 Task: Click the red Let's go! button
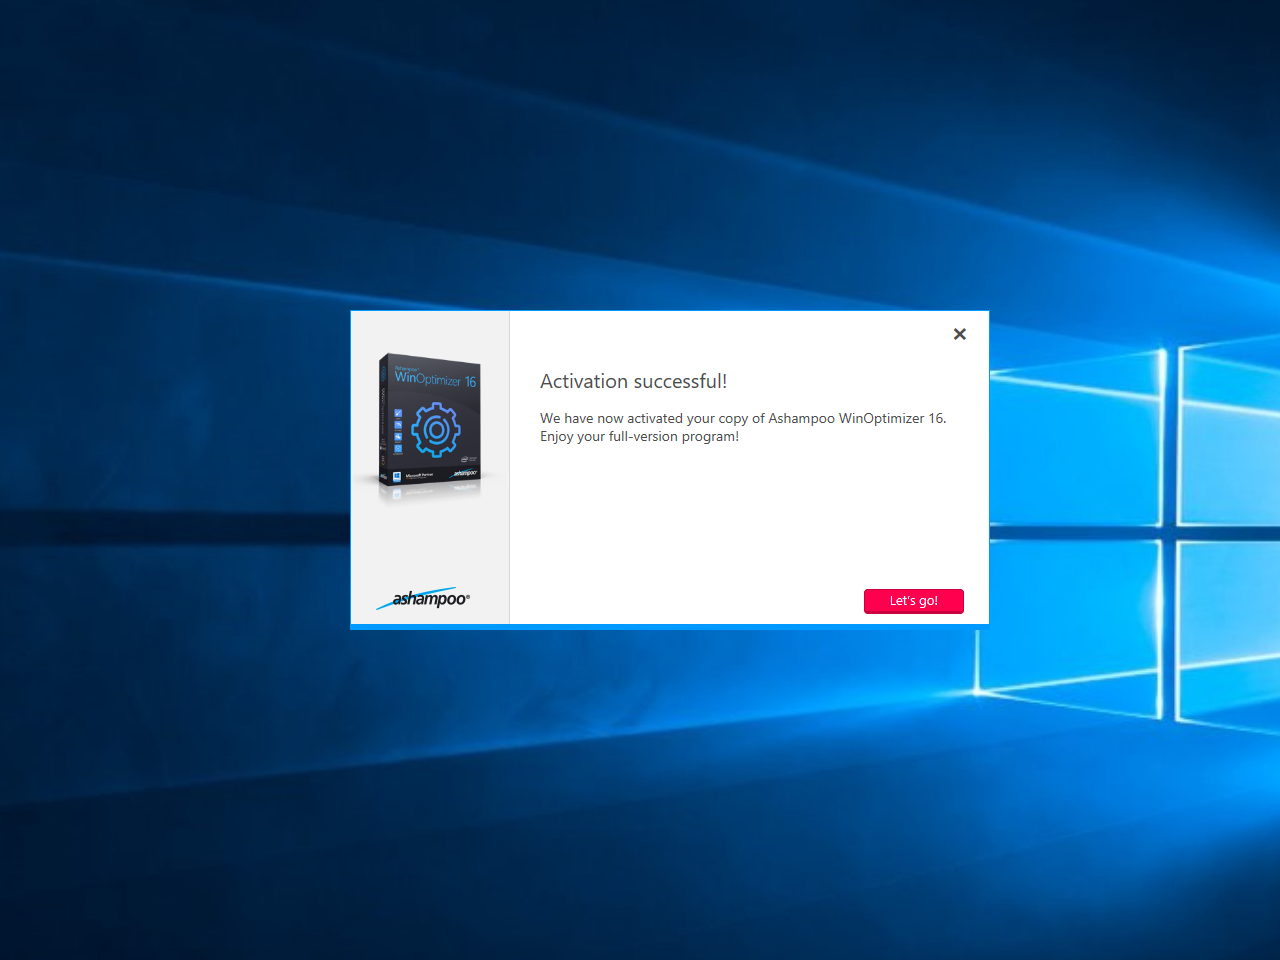click(x=913, y=601)
